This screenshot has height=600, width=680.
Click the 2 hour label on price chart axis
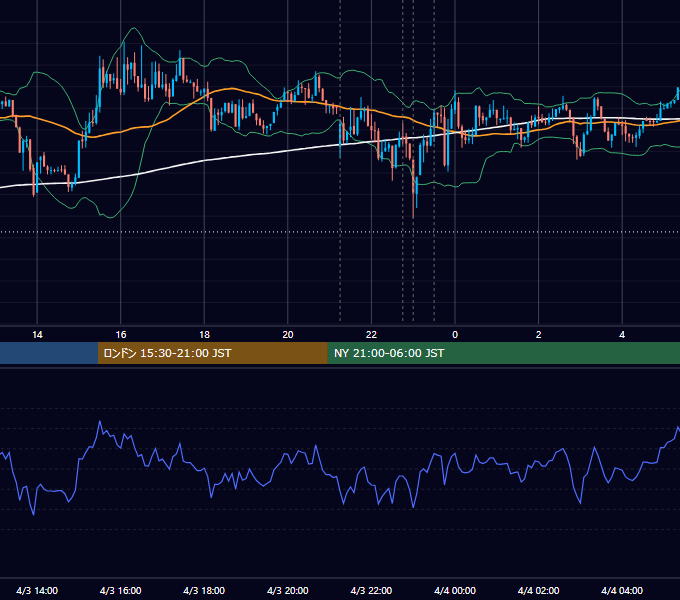tap(539, 335)
